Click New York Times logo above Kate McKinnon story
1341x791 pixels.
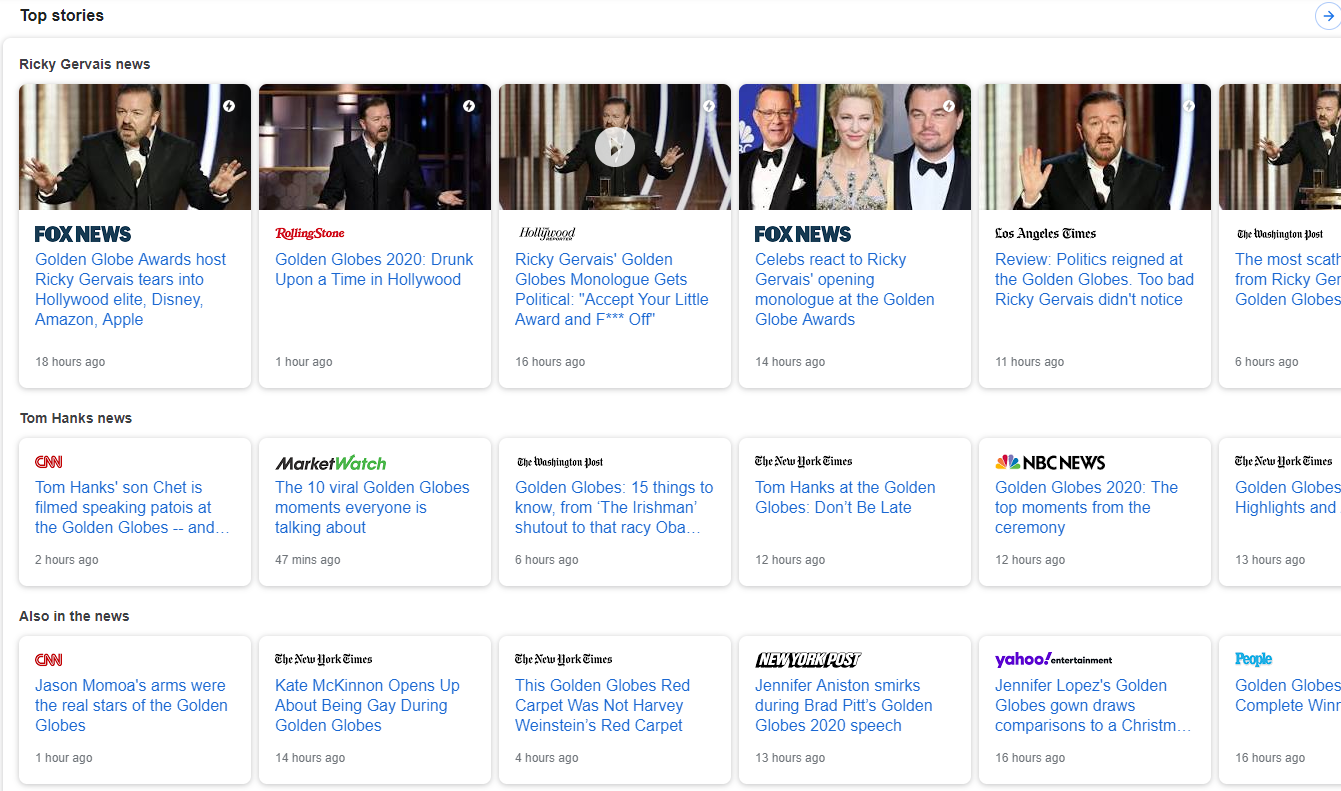point(324,659)
